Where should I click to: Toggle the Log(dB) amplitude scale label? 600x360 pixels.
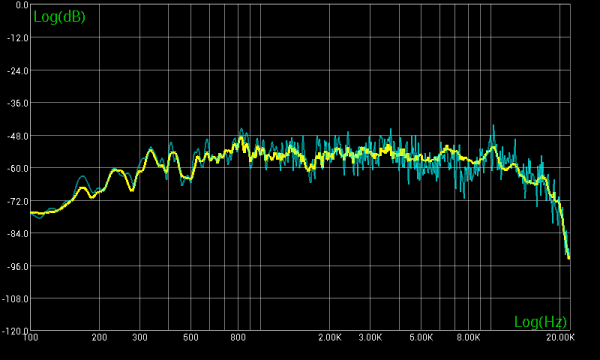59,17
